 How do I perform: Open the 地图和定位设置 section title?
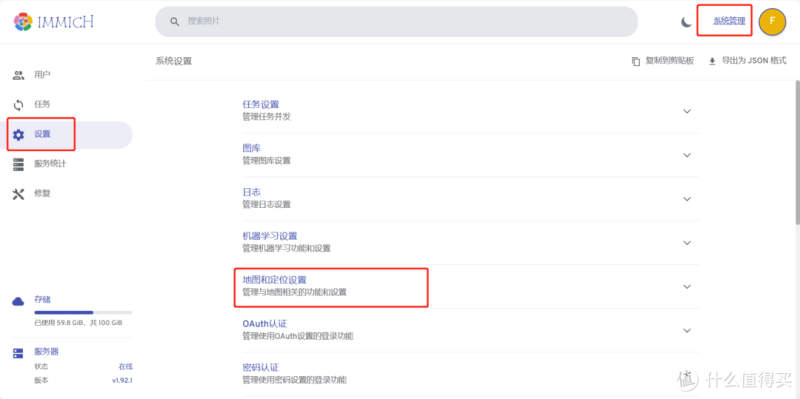pyautogui.click(x=274, y=280)
